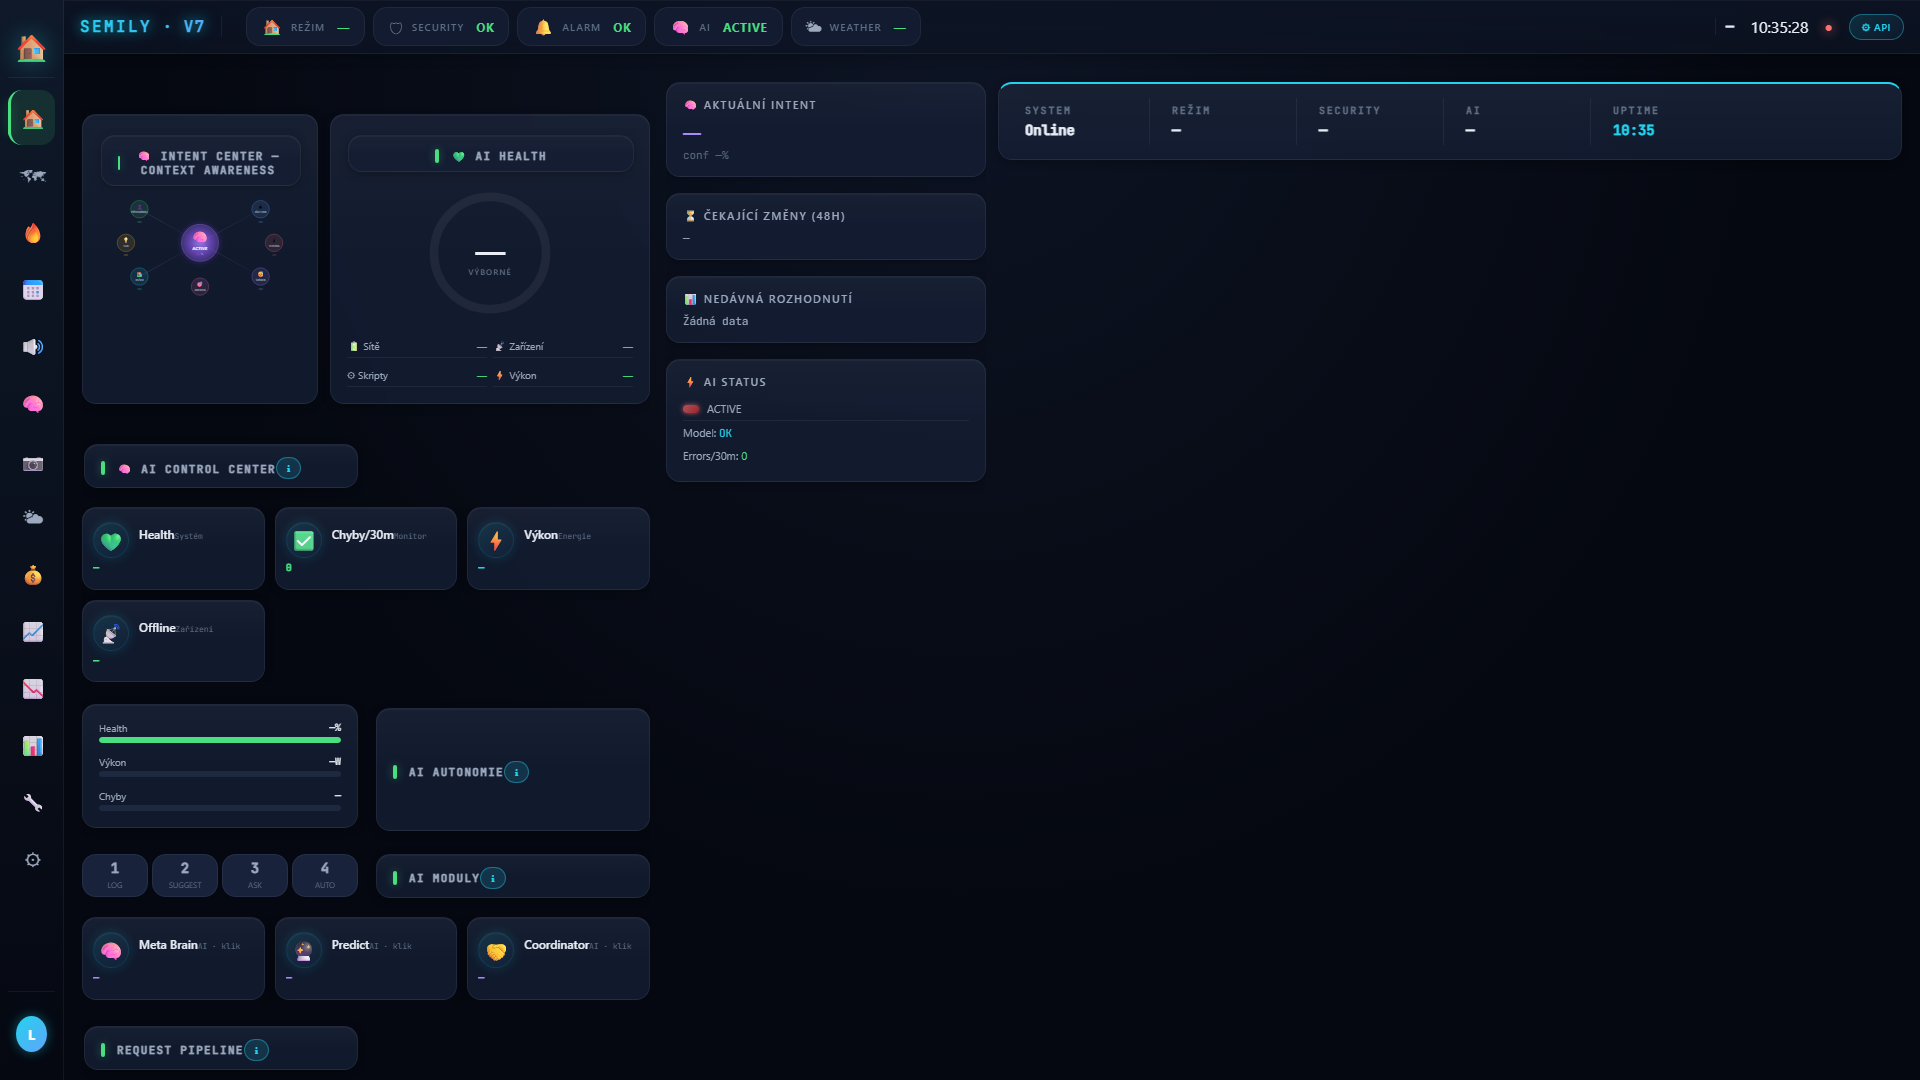Click the Chyby progress bar
The image size is (1920, 1080).
pyautogui.click(x=220, y=808)
